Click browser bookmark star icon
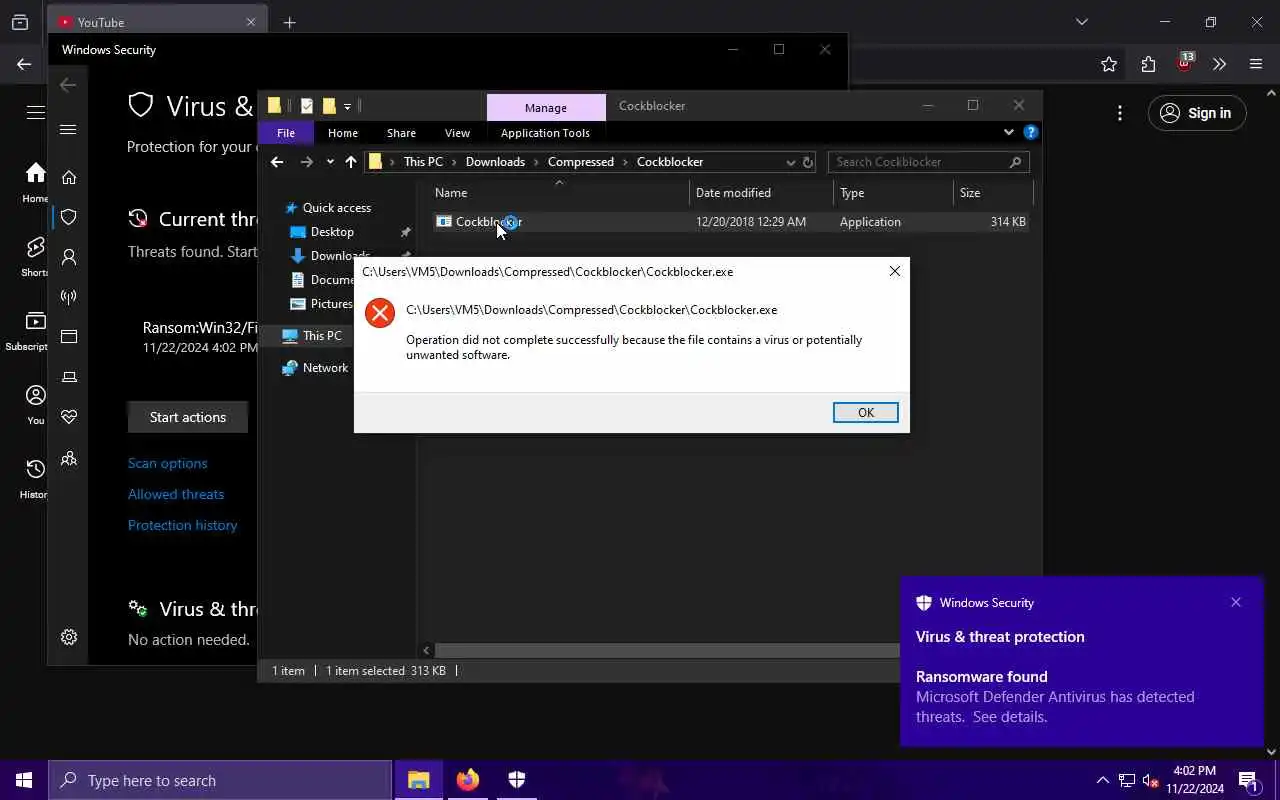 (1109, 64)
